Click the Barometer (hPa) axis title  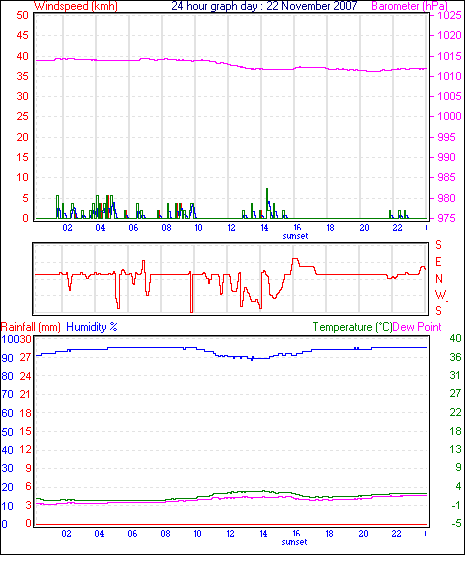pos(409,6)
